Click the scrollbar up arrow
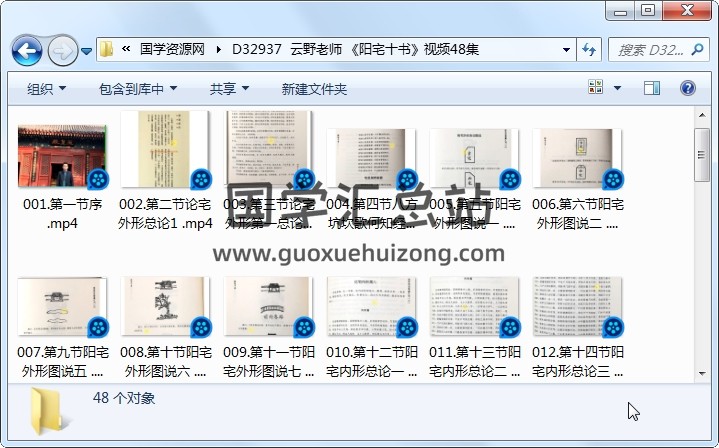 (x=702, y=115)
